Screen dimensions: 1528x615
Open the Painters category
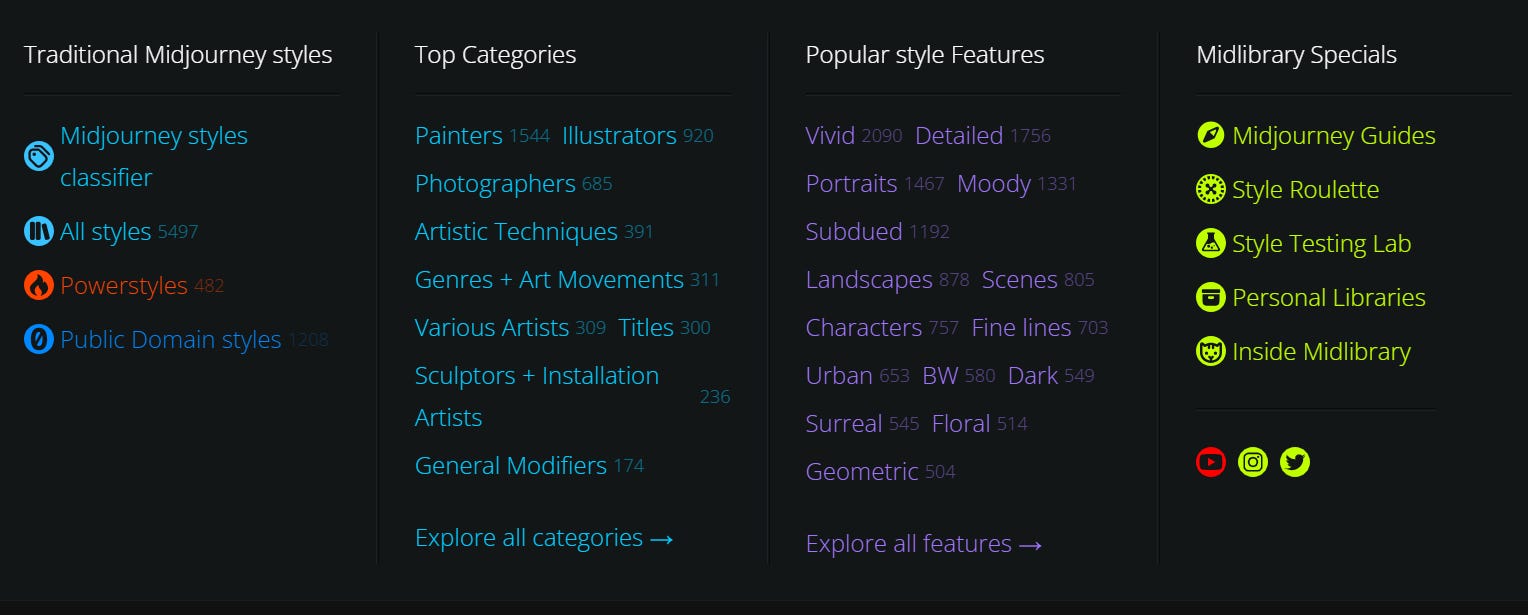tap(459, 135)
